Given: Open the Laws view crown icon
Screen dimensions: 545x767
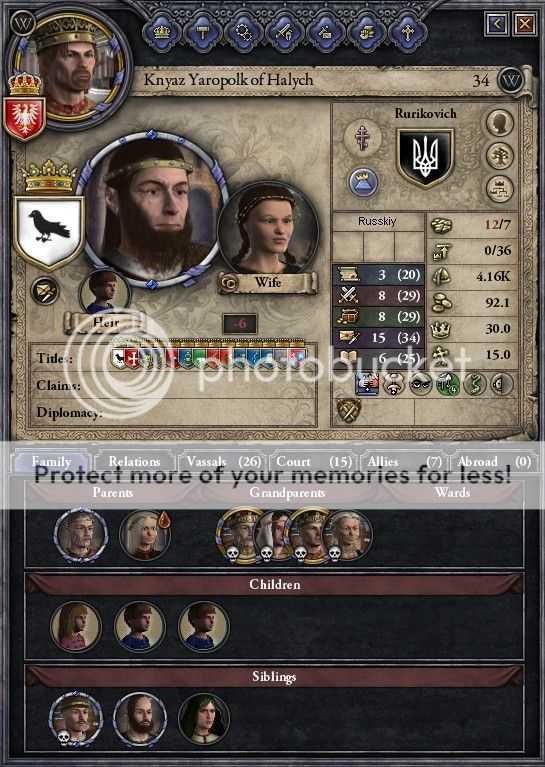Looking at the screenshot, I should tap(162, 32).
